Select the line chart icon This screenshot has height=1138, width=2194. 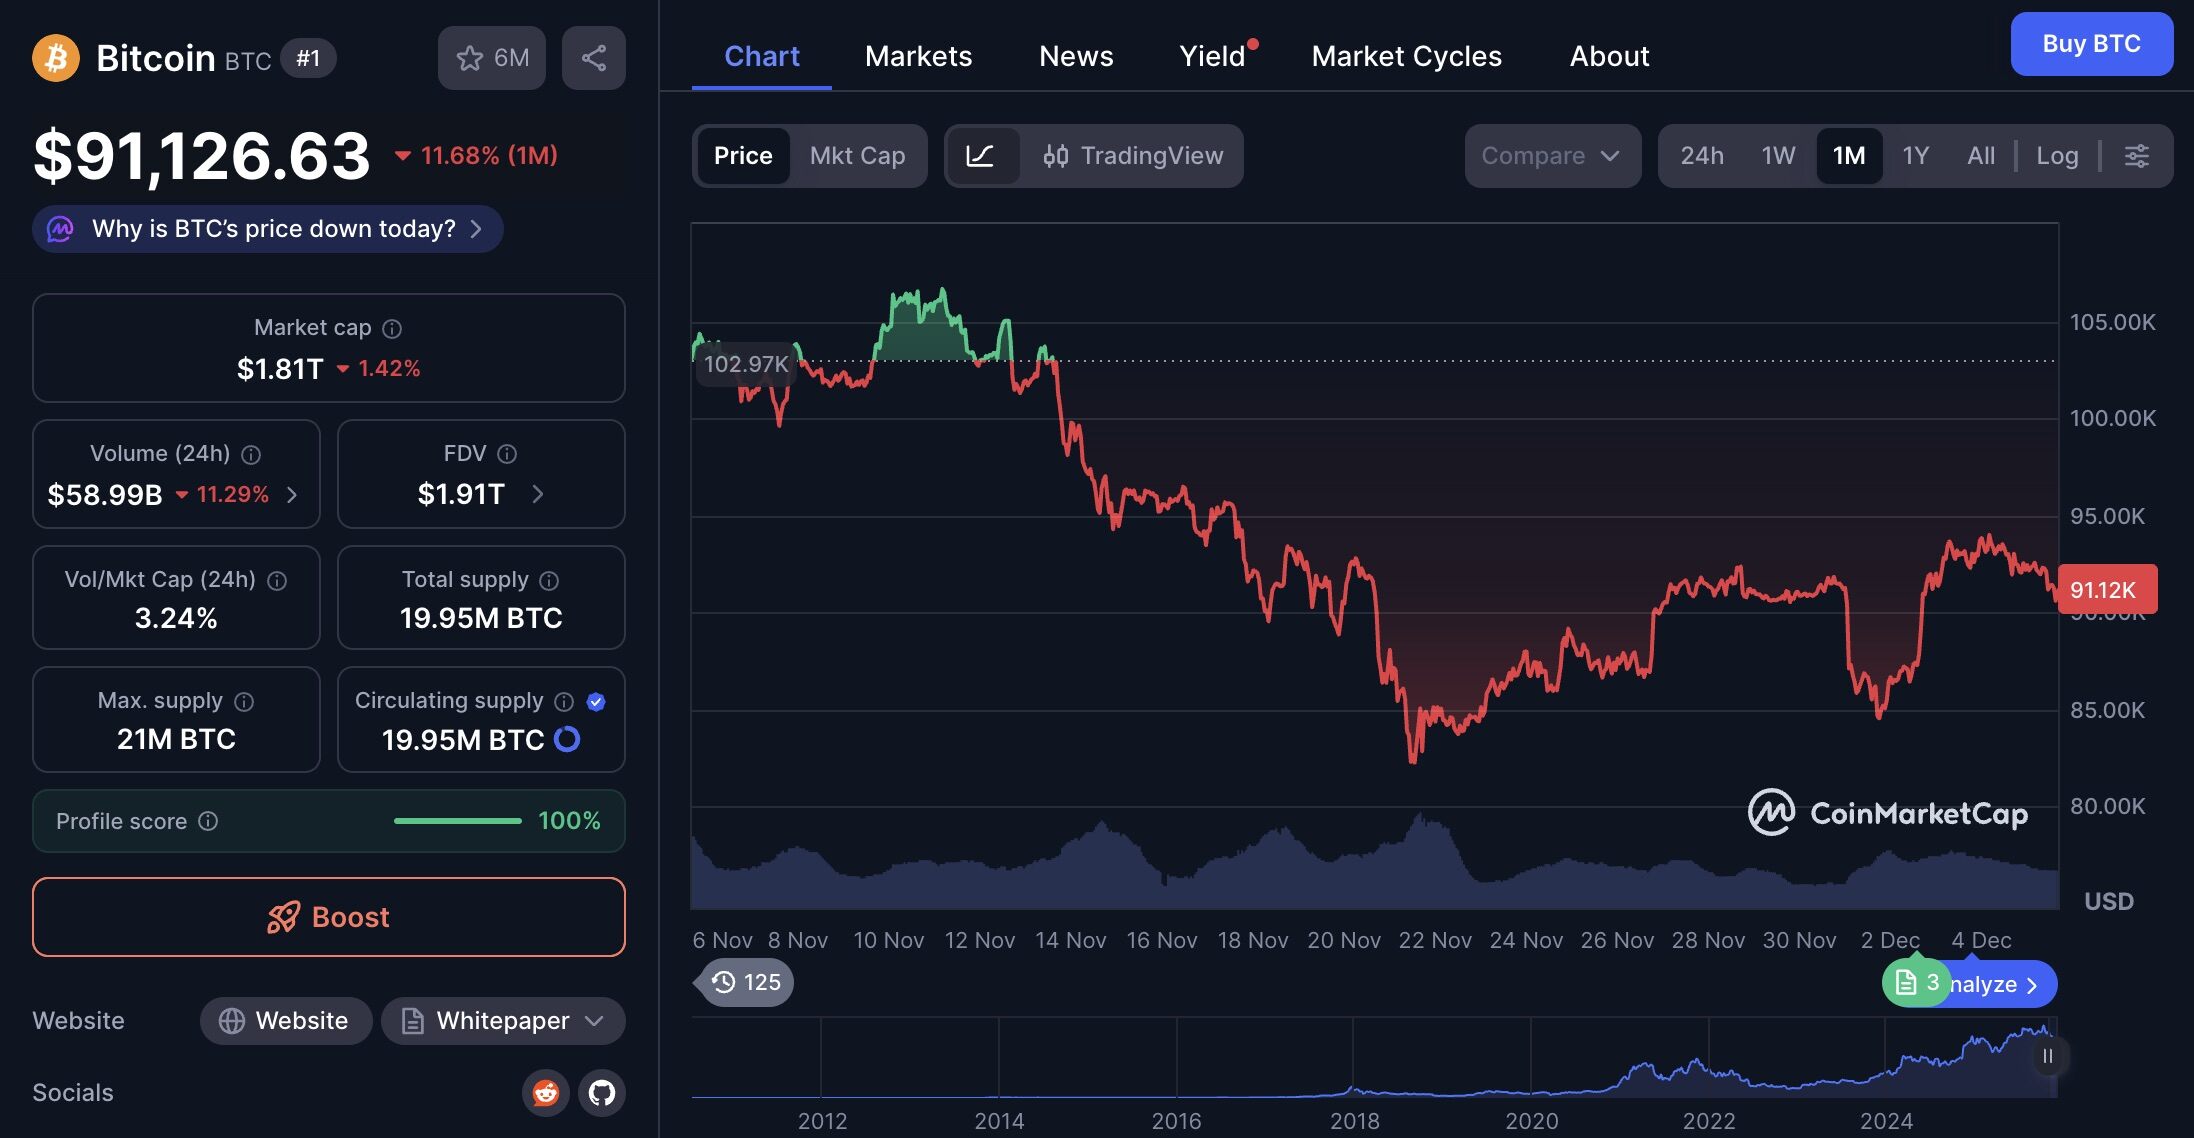(984, 156)
